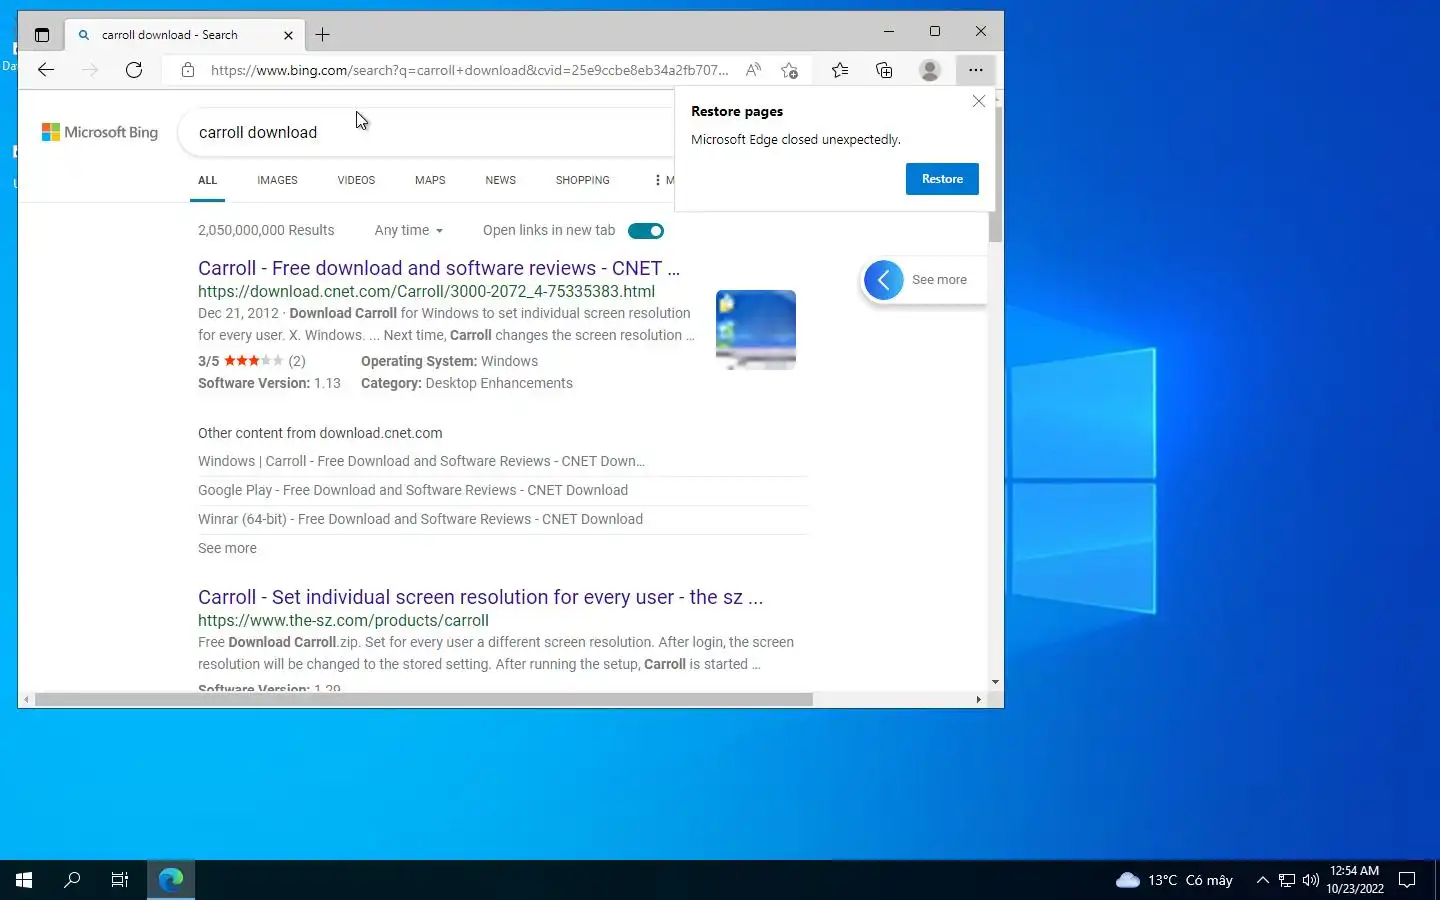Image resolution: width=1440 pixels, height=900 pixels.
Task: View site information lock icon
Action: pyautogui.click(x=187, y=70)
